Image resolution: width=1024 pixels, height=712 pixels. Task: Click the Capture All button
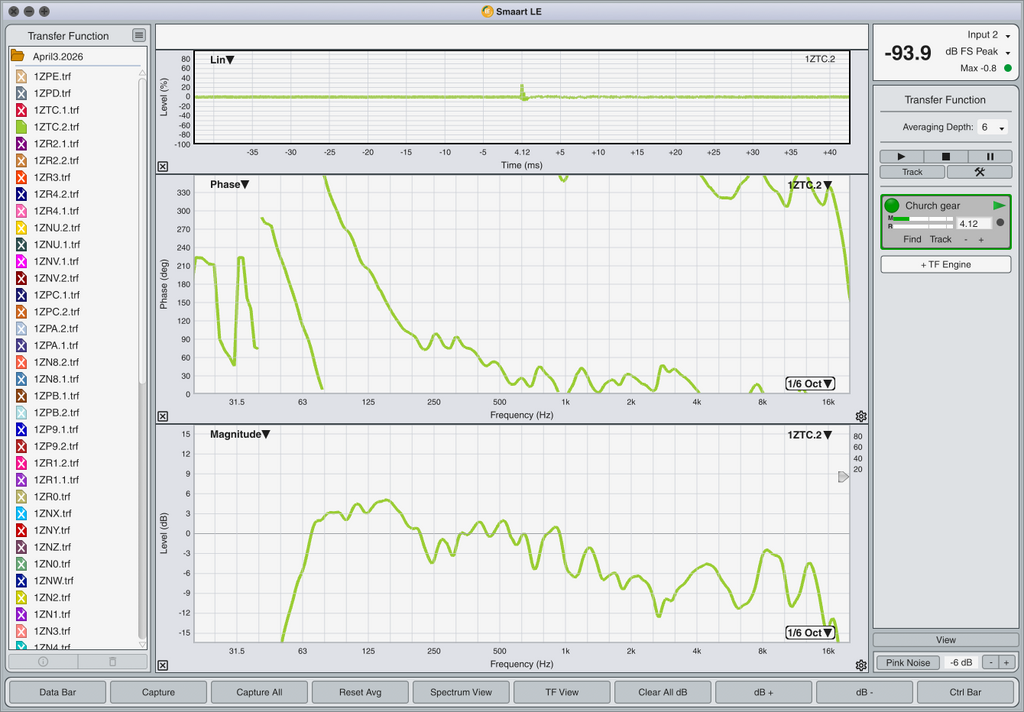point(259,692)
